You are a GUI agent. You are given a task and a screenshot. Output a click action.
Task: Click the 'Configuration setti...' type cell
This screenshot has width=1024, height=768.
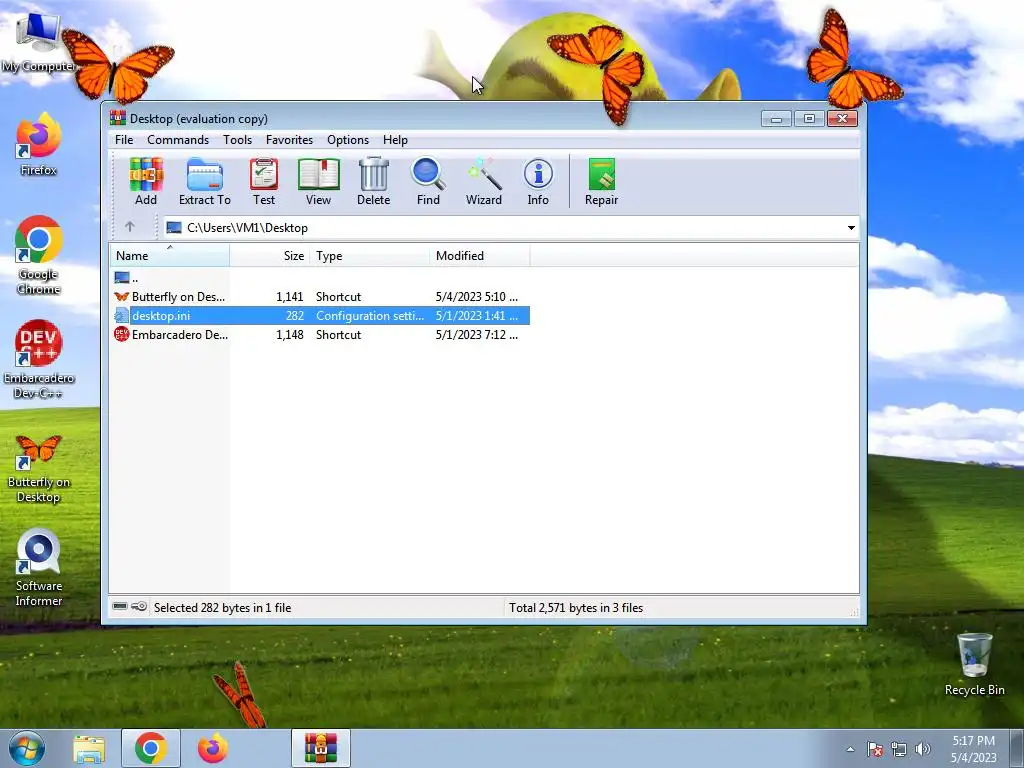(x=370, y=315)
